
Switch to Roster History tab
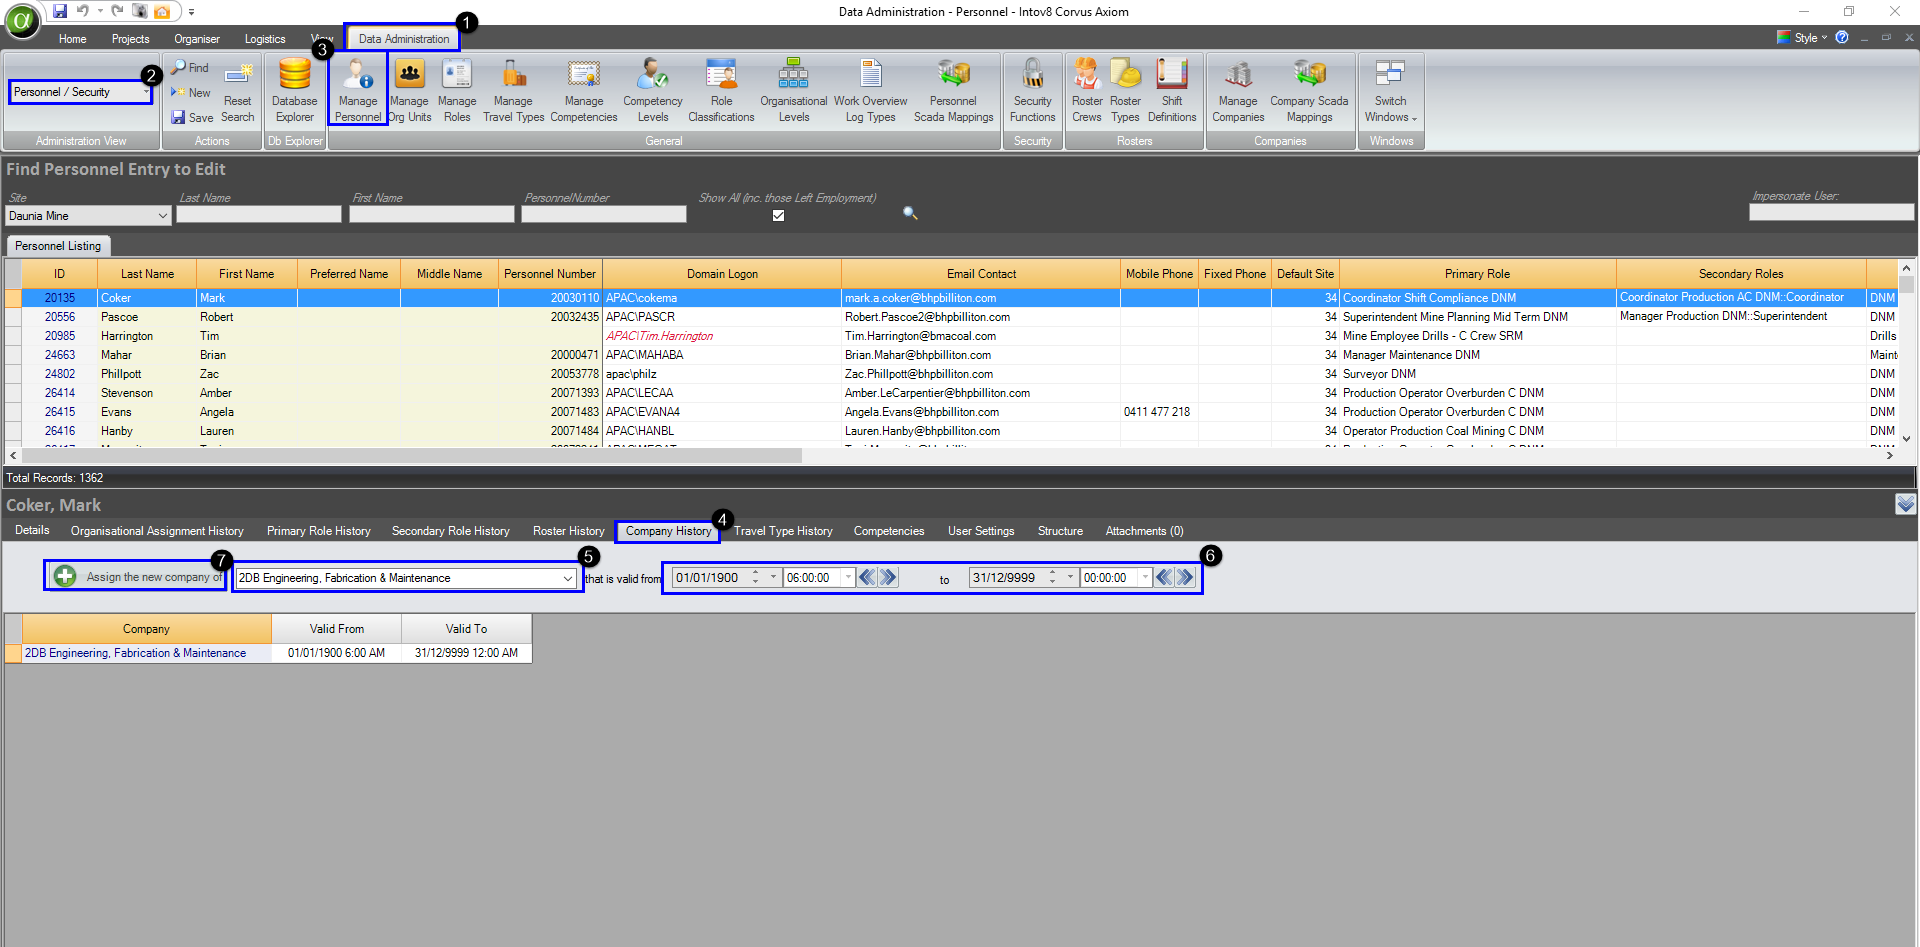[568, 531]
